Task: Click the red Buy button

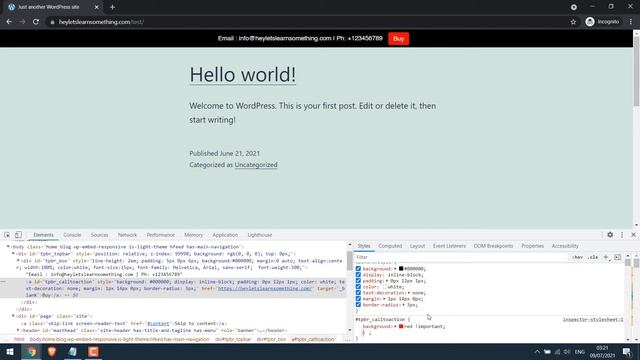Action: click(398, 39)
